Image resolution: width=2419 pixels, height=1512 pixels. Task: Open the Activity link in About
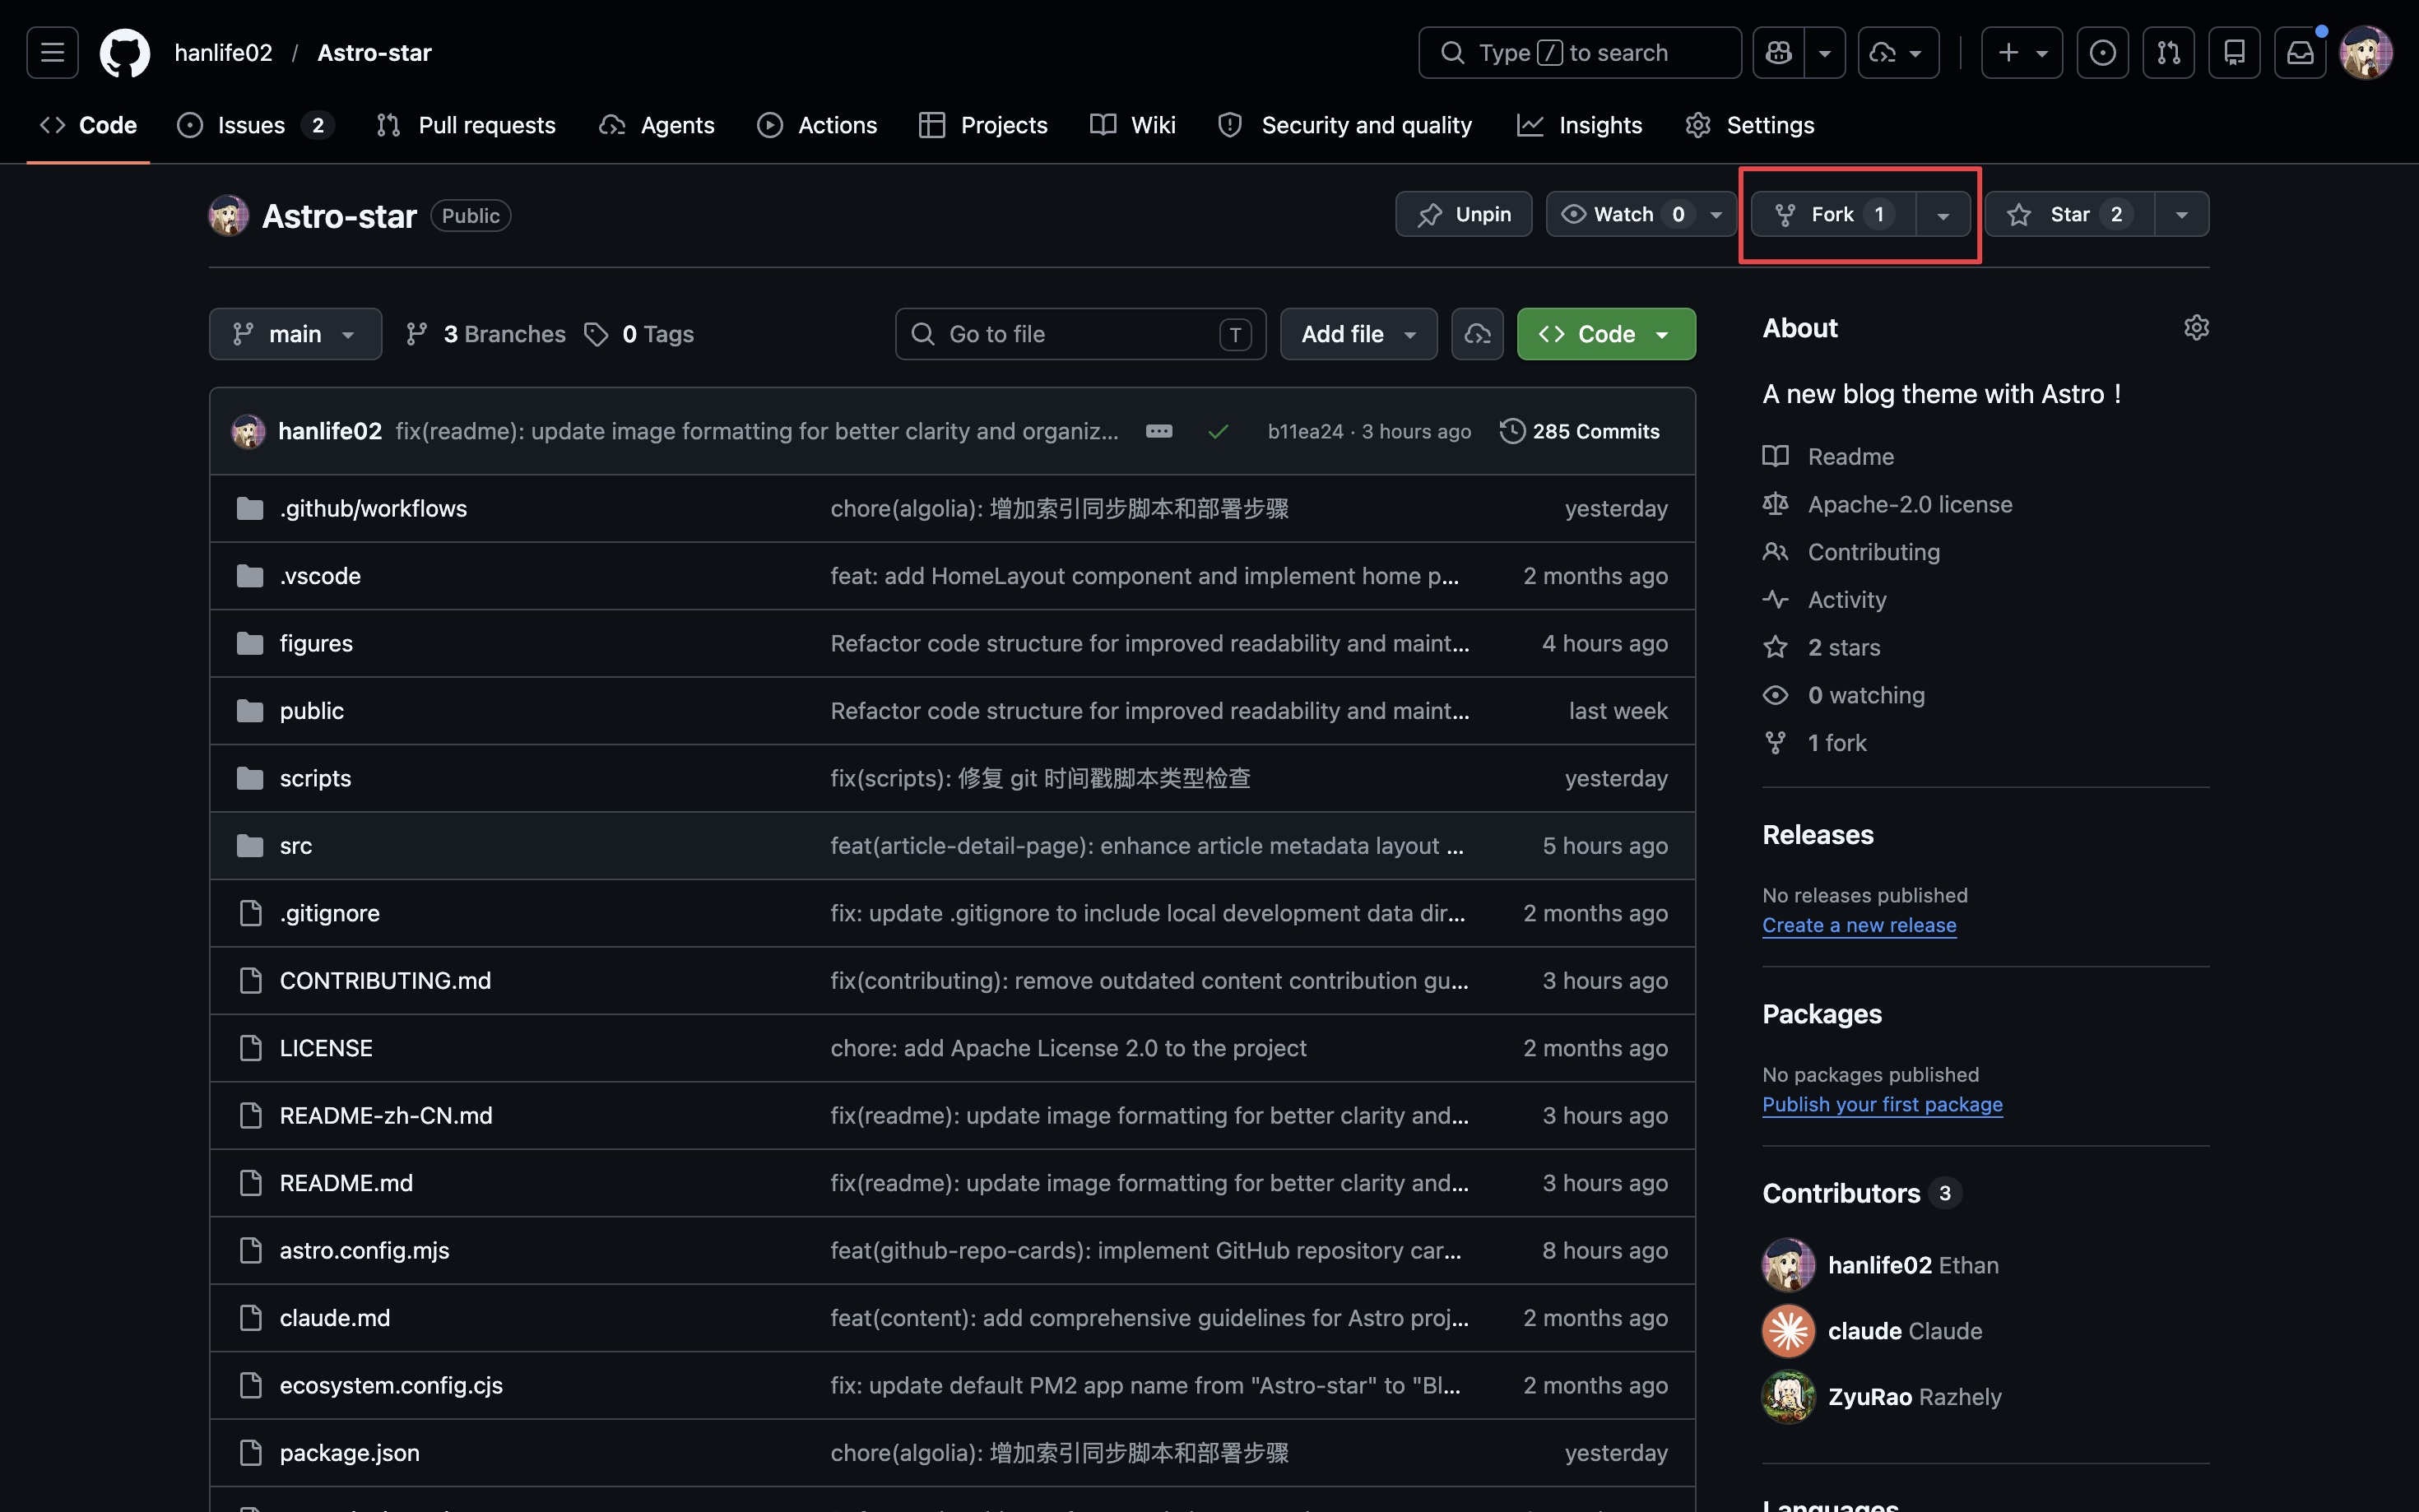1847,600
